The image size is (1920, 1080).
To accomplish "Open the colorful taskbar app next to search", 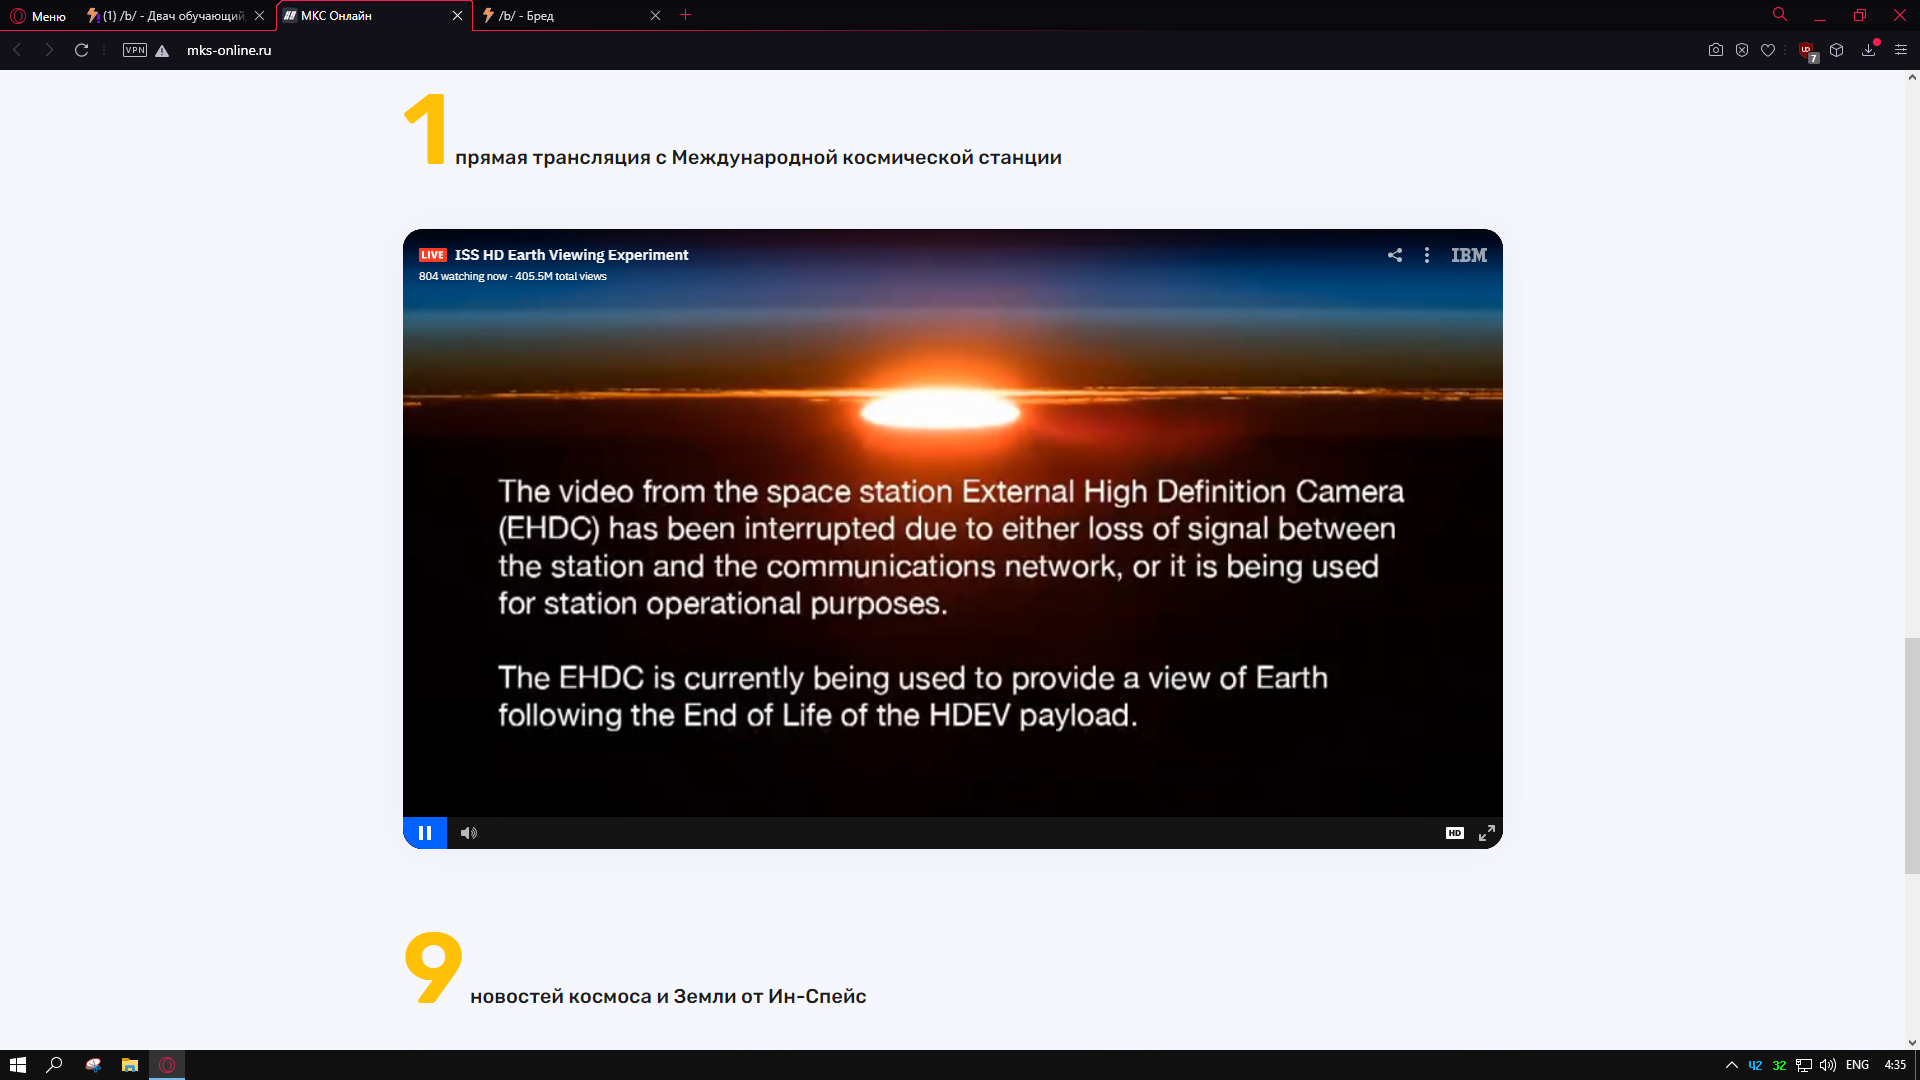I will (x=93, y=1065).
